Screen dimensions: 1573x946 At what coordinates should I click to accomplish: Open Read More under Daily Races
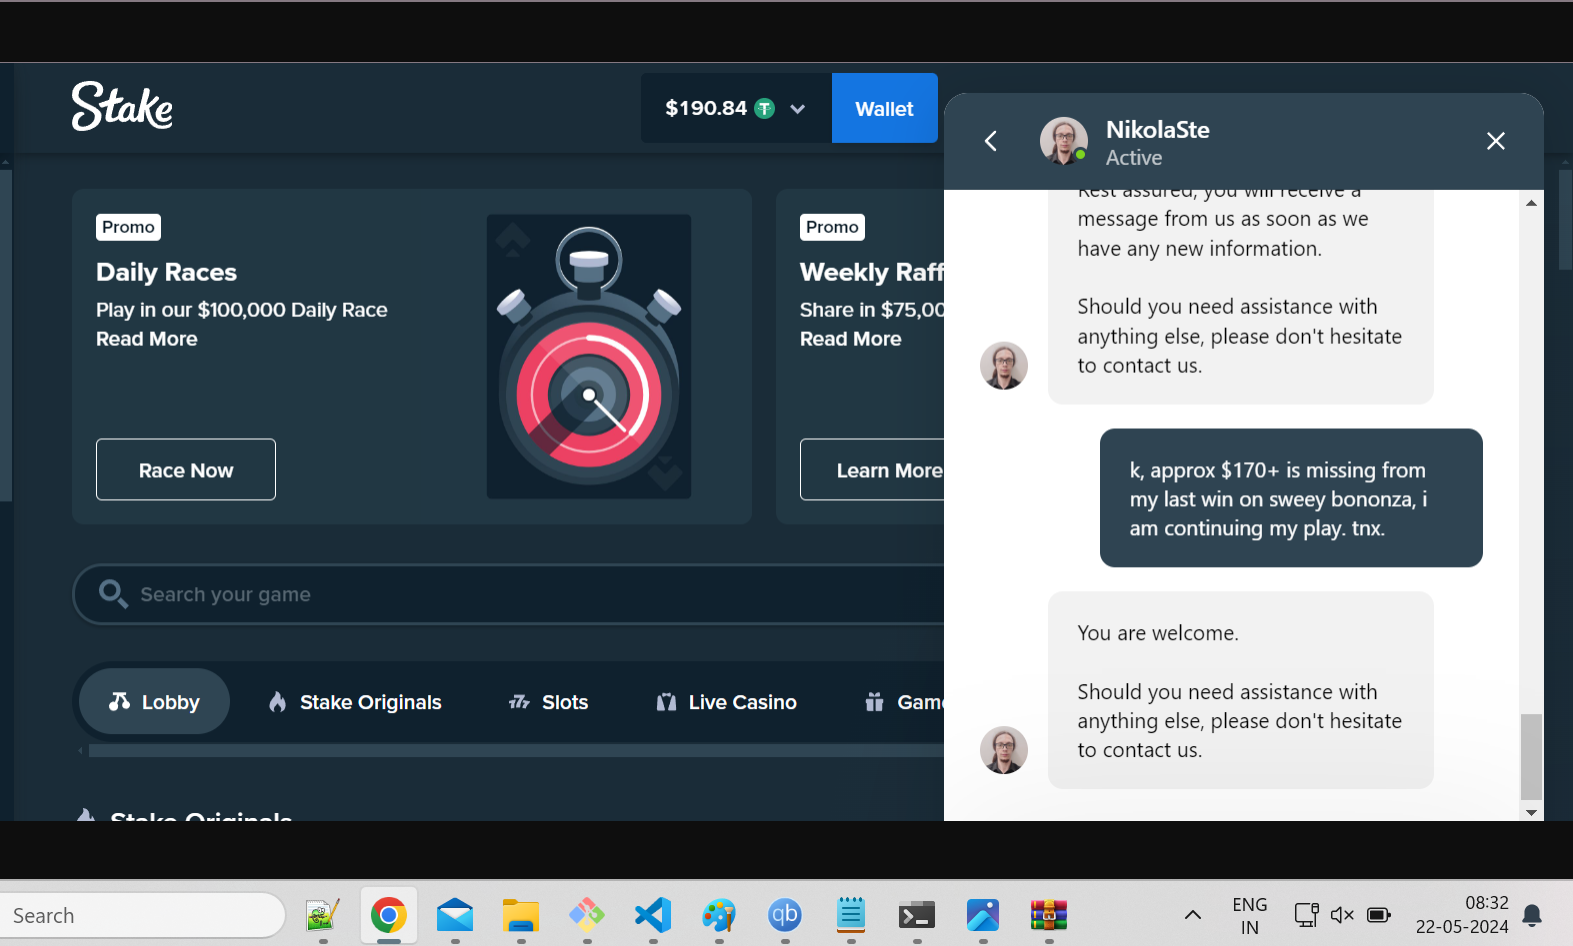coord(147,339)
